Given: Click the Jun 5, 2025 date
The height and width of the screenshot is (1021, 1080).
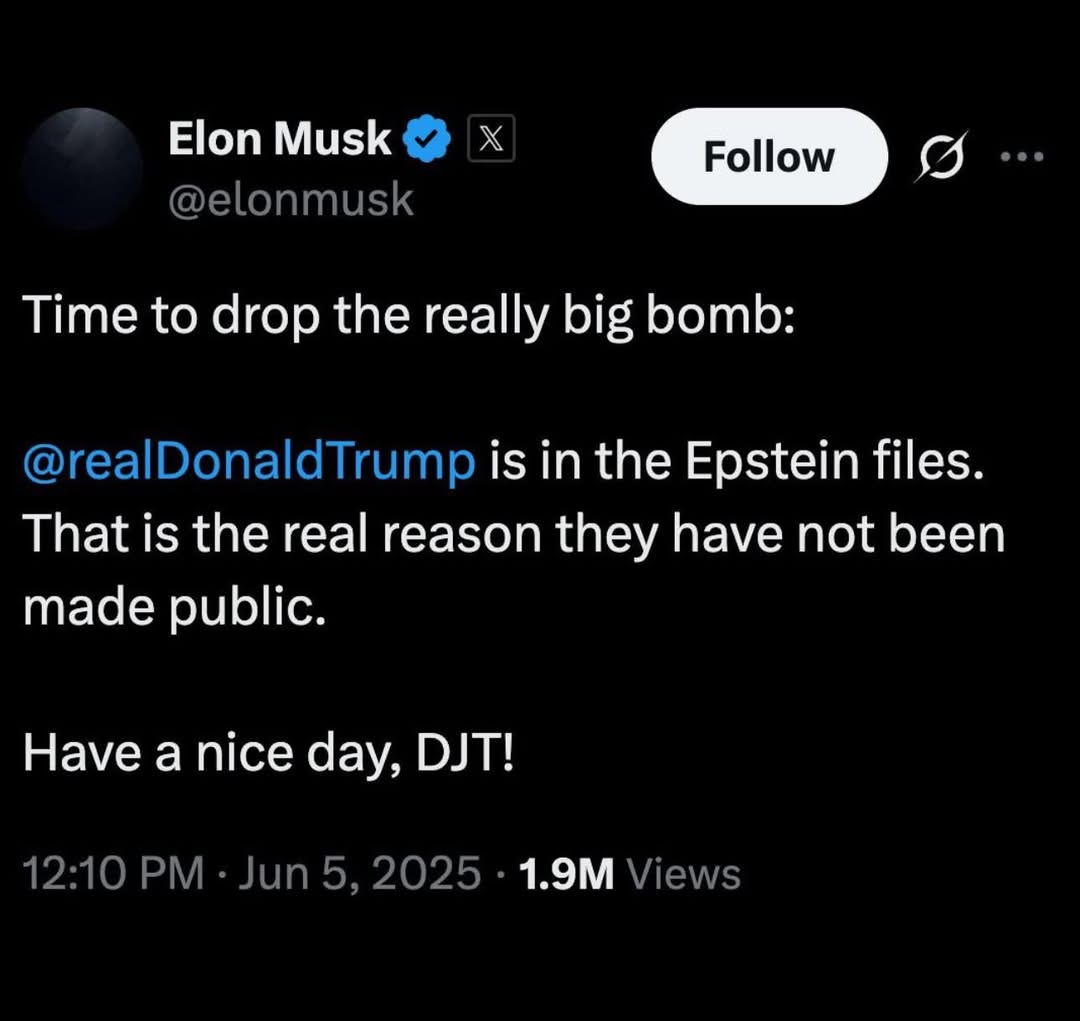Looking at the screenshot, I should click(x=359, y=873).
